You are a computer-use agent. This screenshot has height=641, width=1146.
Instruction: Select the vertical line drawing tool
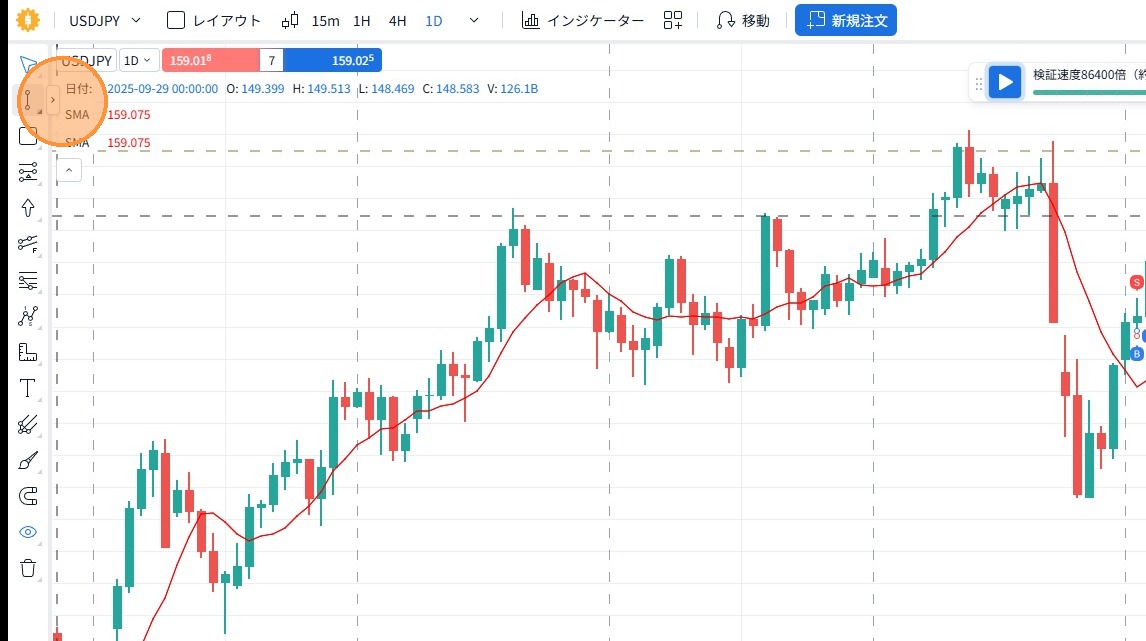tap(28, 99)
